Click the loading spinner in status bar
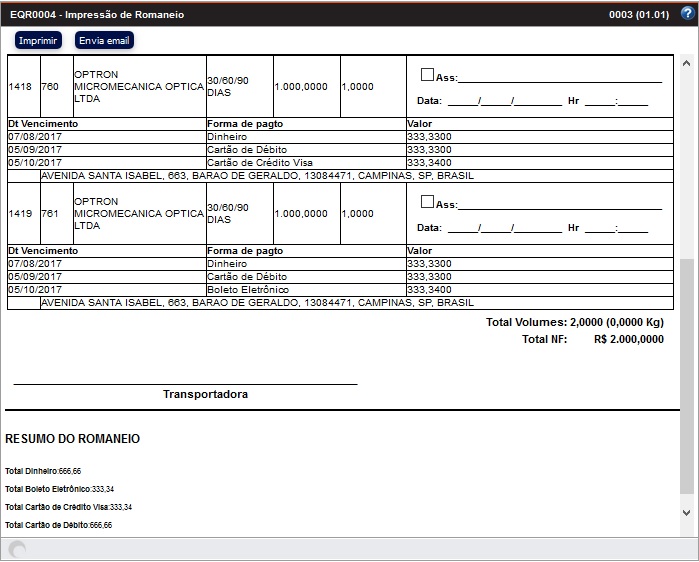This screenshot has width=699, height=562. [17, 550]
